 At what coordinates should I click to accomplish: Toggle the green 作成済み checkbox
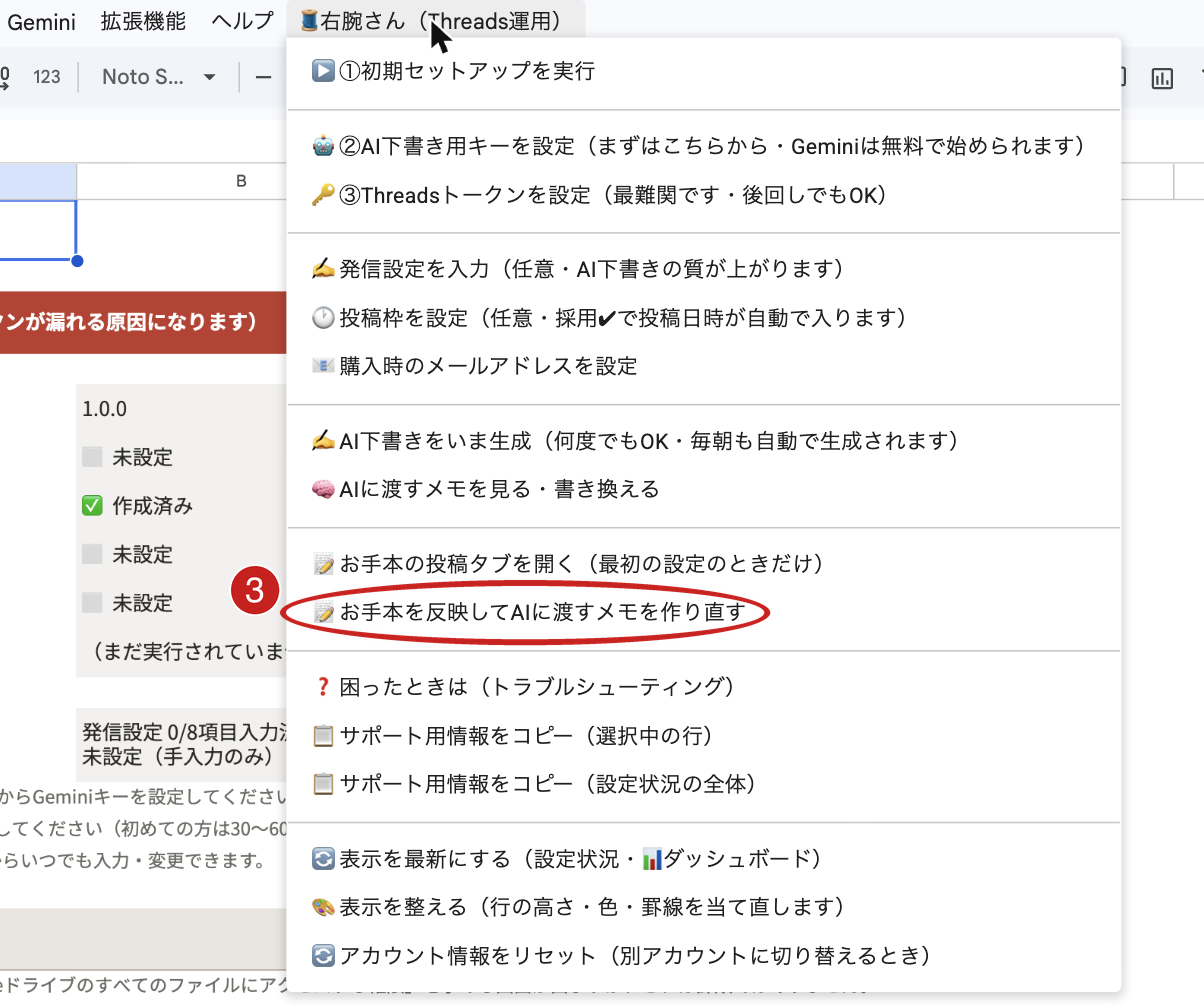point(92,506)
